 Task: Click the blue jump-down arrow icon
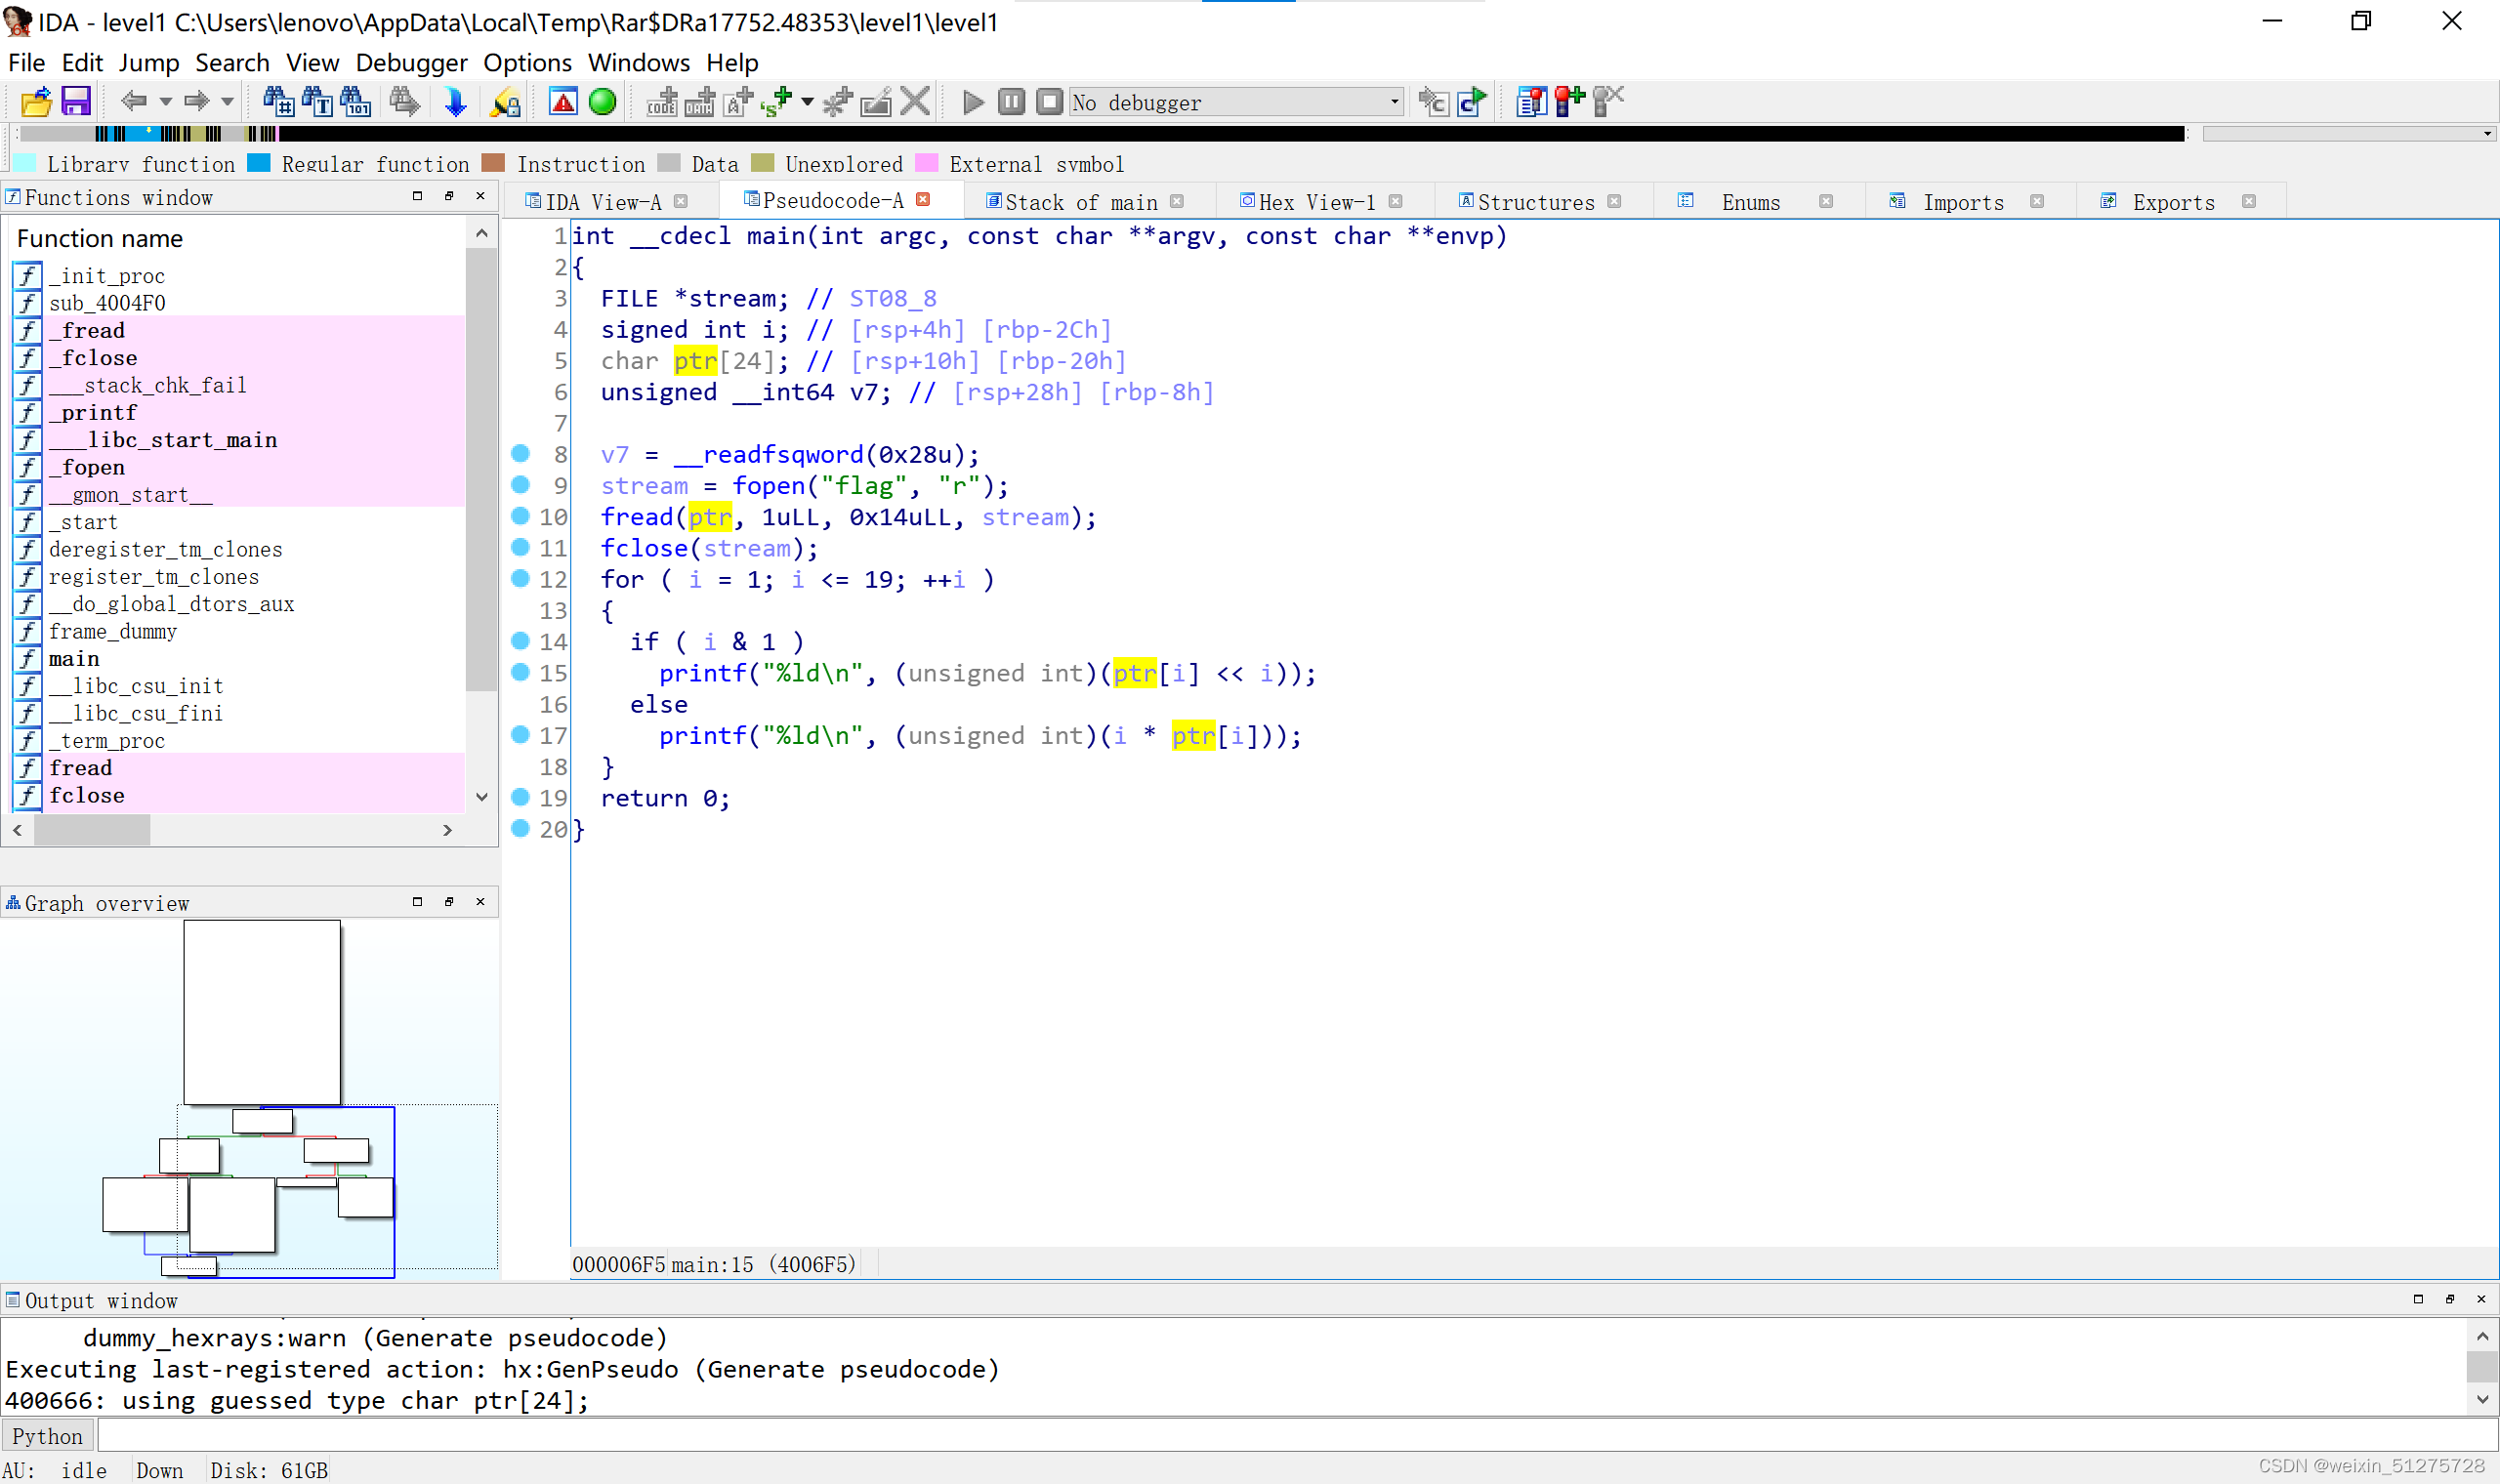point(455,102)
